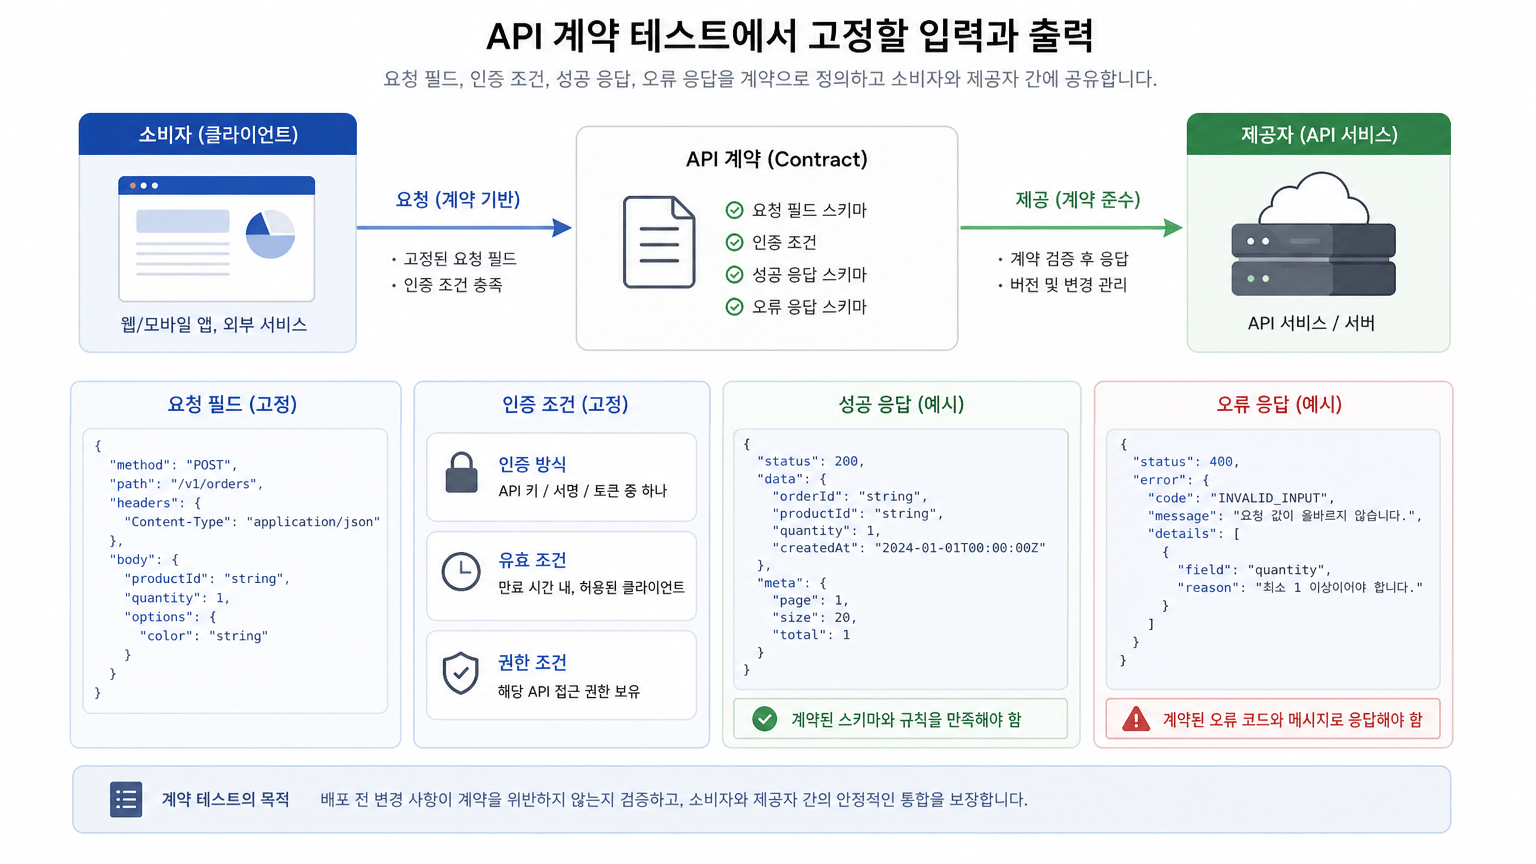1536x864 pixels.
Task: Click the "code": "INVALID_INPUT" line
Action: (1241, 498)
